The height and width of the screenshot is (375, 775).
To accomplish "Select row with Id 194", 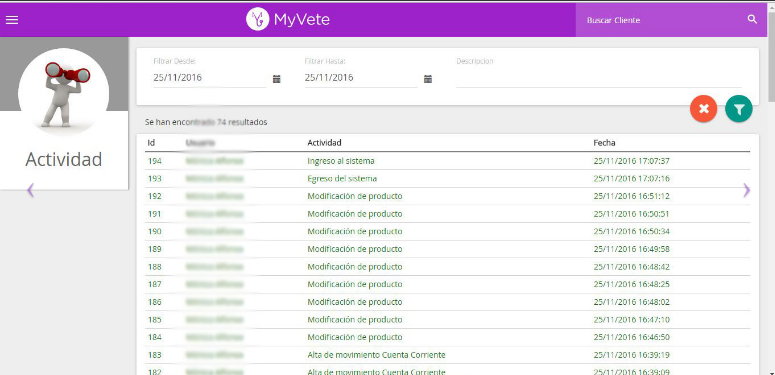I will [447, 161].
